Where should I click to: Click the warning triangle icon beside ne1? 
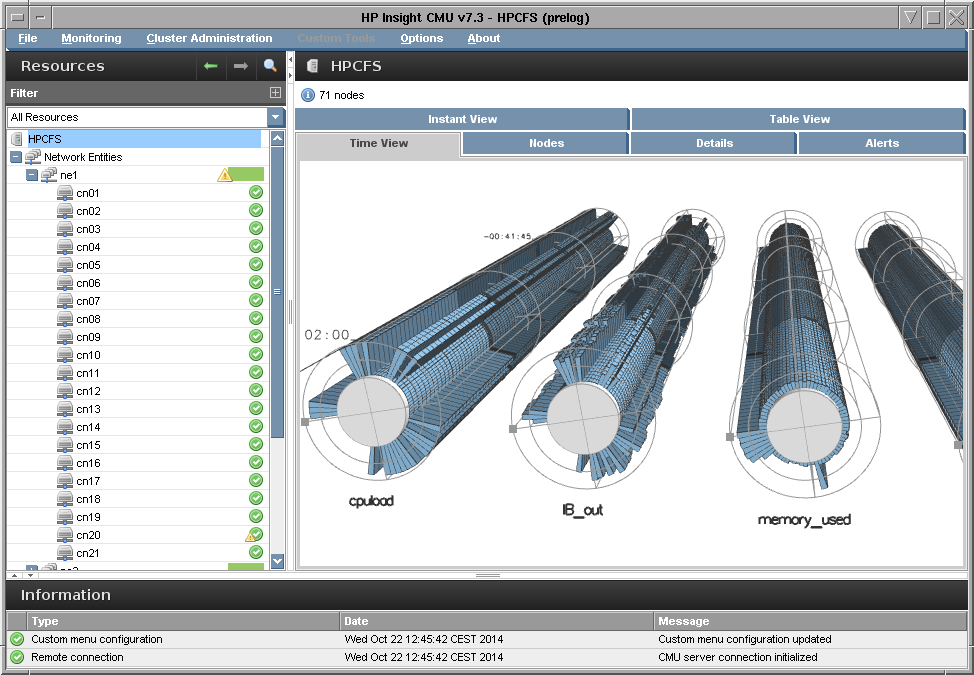(225, 175)
